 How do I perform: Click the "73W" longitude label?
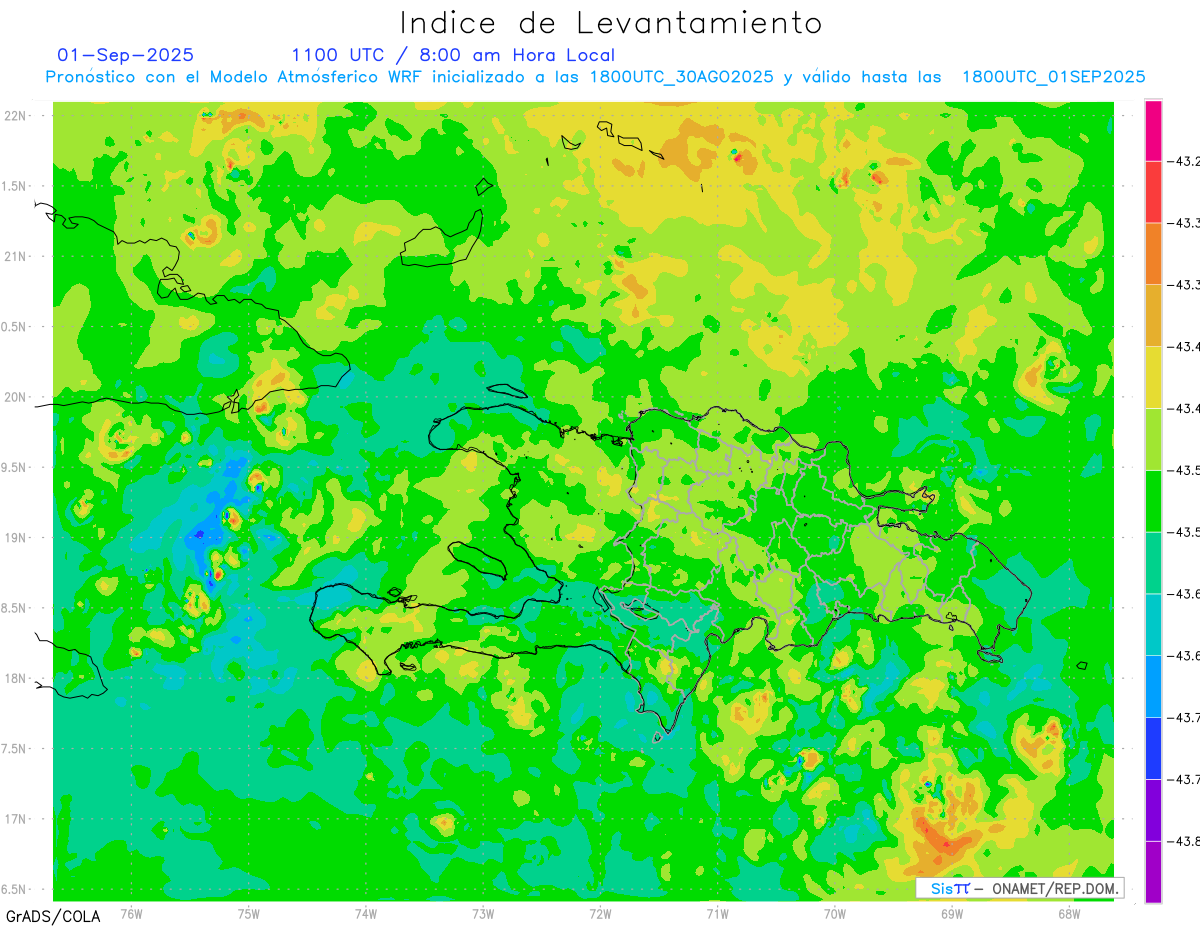pos(483,913)
